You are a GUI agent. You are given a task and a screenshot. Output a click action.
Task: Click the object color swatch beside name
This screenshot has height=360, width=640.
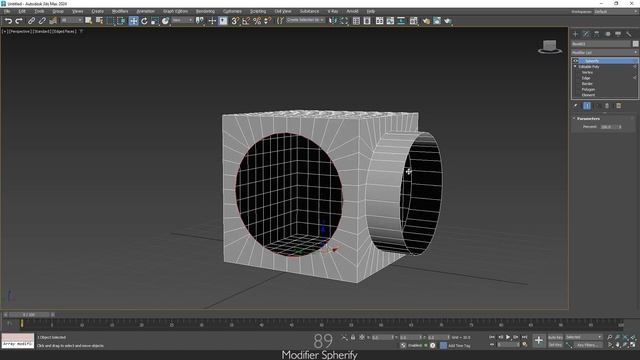tap(636, 44)
